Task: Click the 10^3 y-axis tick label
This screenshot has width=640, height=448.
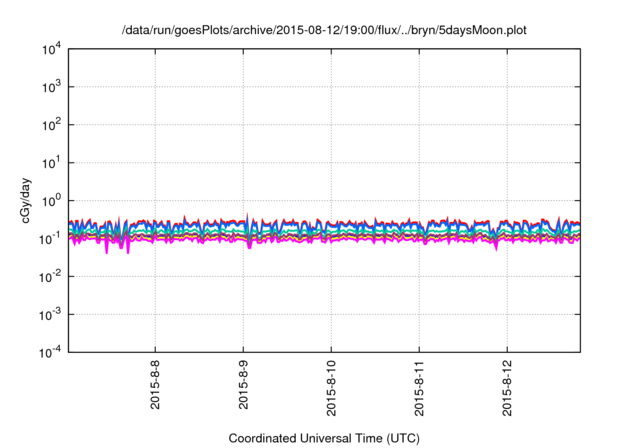Action: (51, 87)
